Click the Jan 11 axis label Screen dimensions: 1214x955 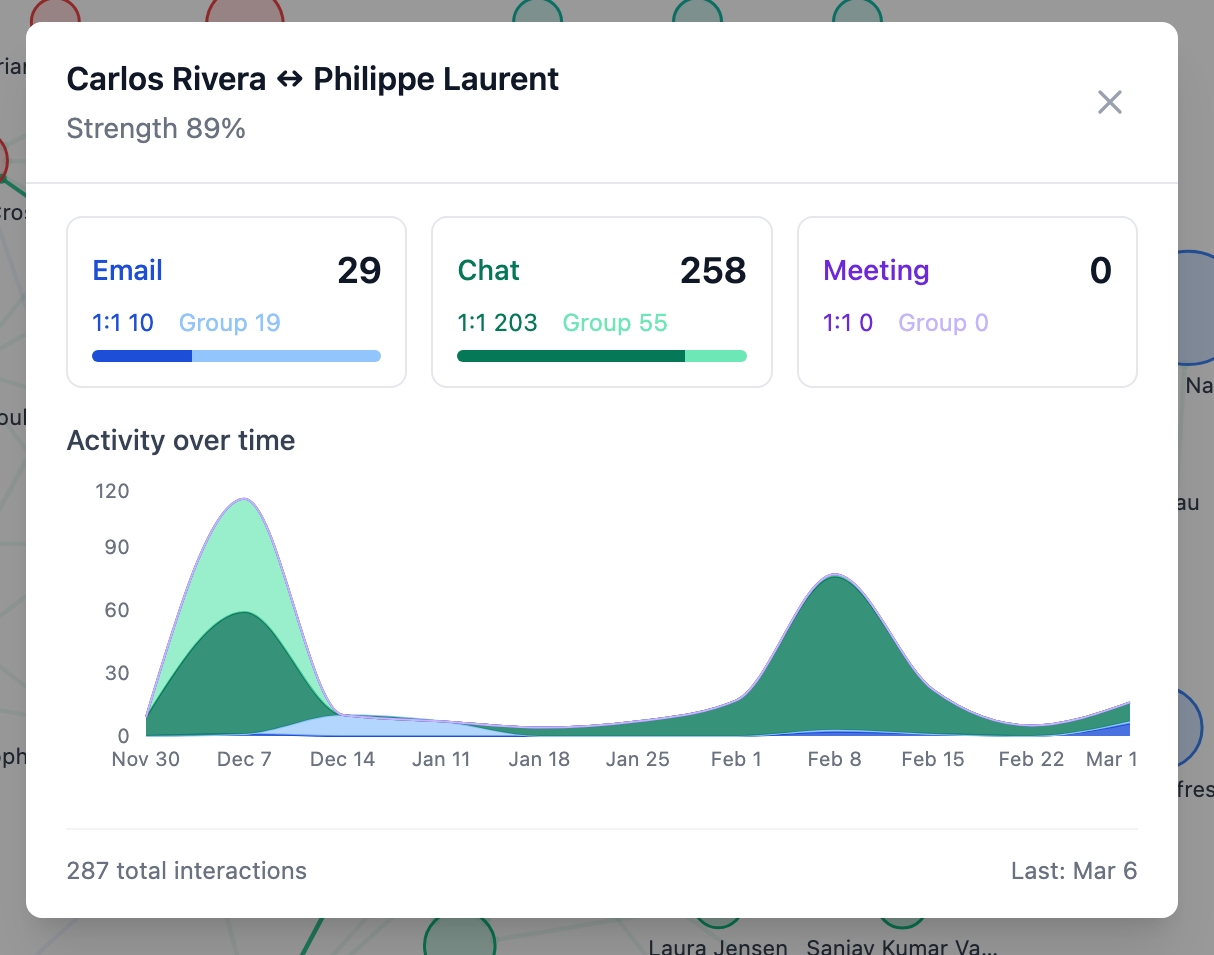441,759
